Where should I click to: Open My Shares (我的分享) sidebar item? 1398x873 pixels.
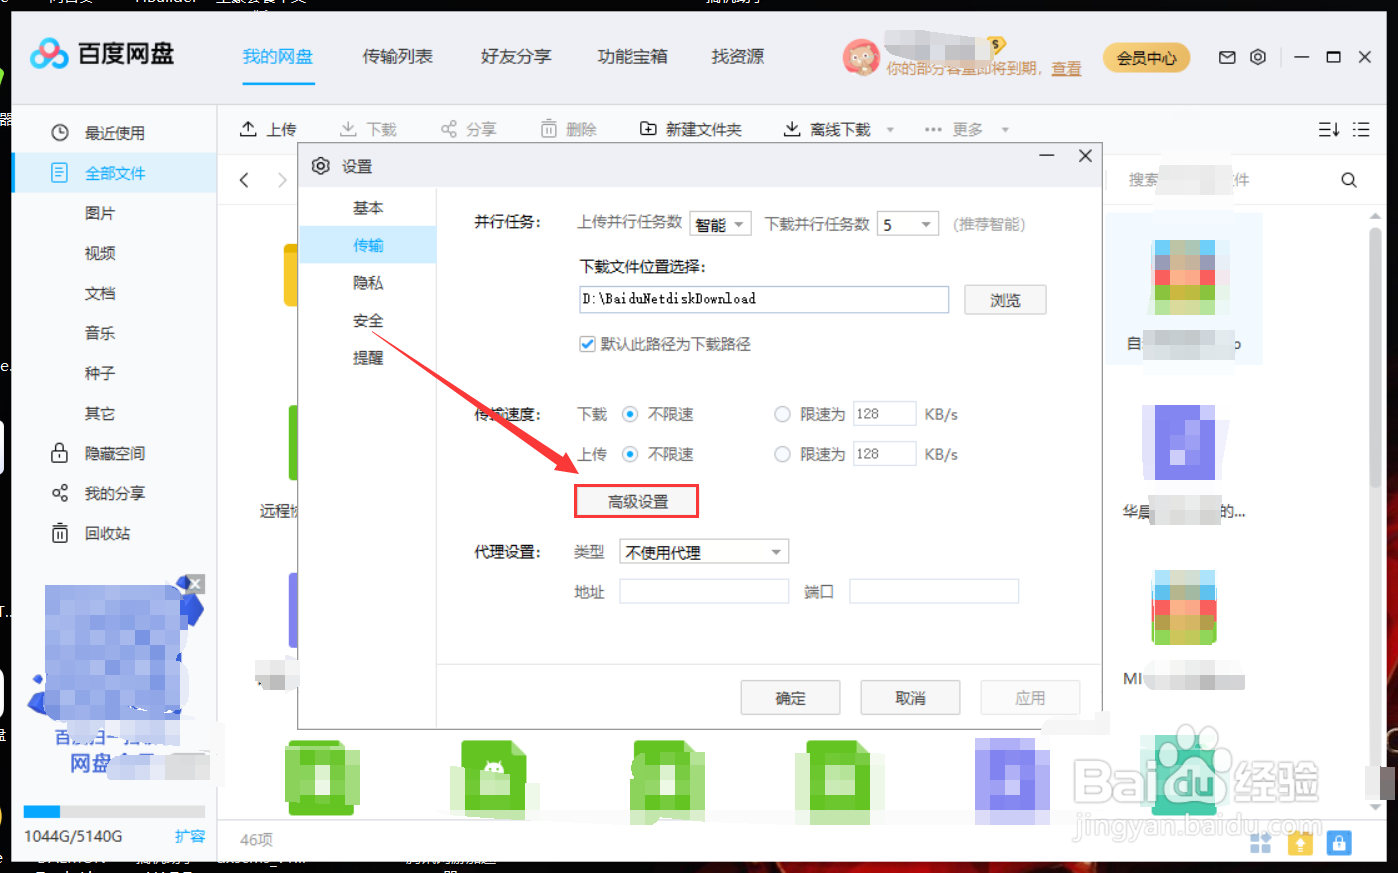[114, 493]
